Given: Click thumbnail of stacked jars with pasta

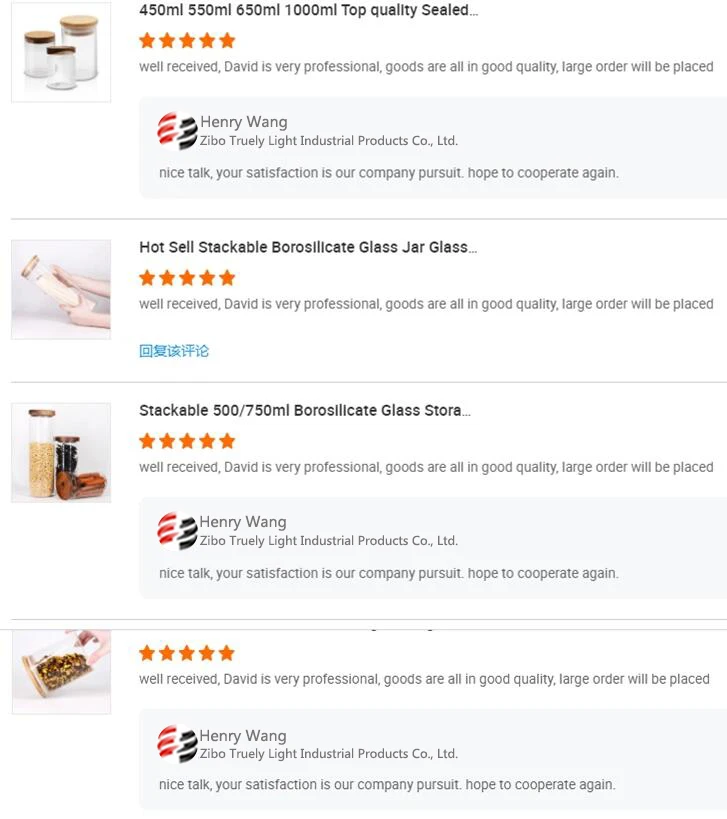Looking at the screenshot, I should [61, 452].
